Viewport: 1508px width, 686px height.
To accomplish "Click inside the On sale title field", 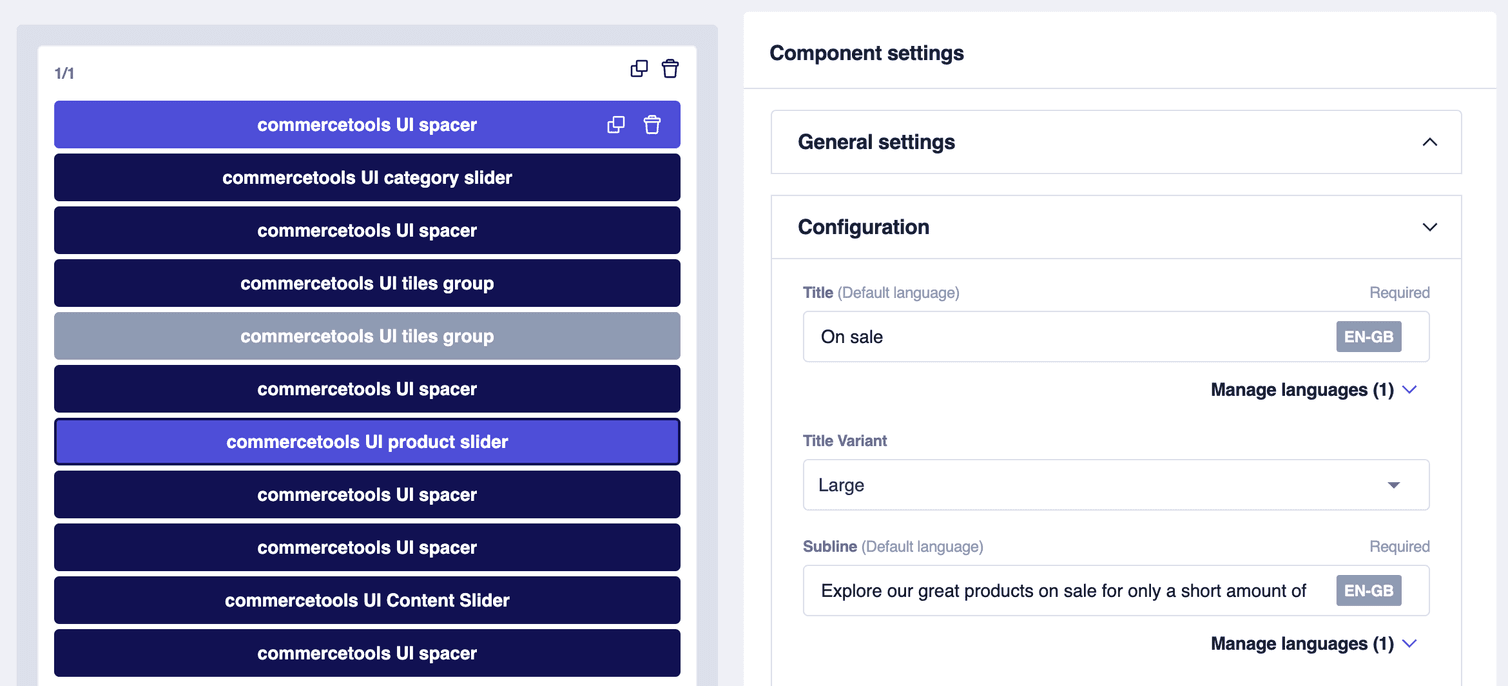I will point(1050,336).
